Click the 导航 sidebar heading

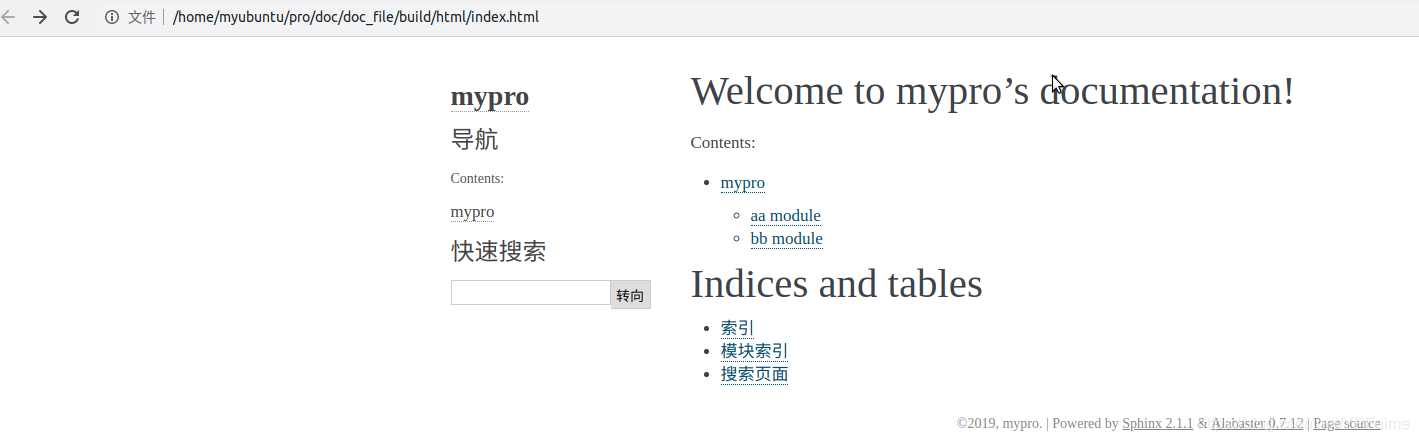(475, 139)
